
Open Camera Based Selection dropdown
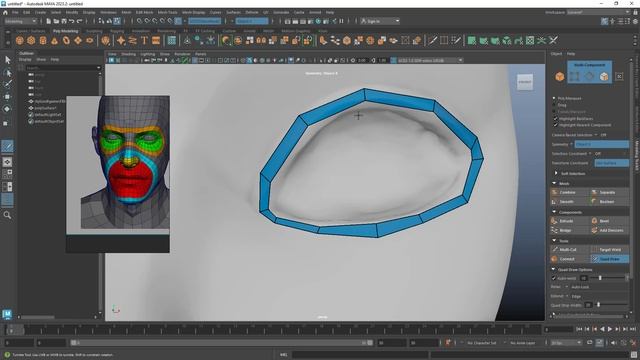coord(596,135)
